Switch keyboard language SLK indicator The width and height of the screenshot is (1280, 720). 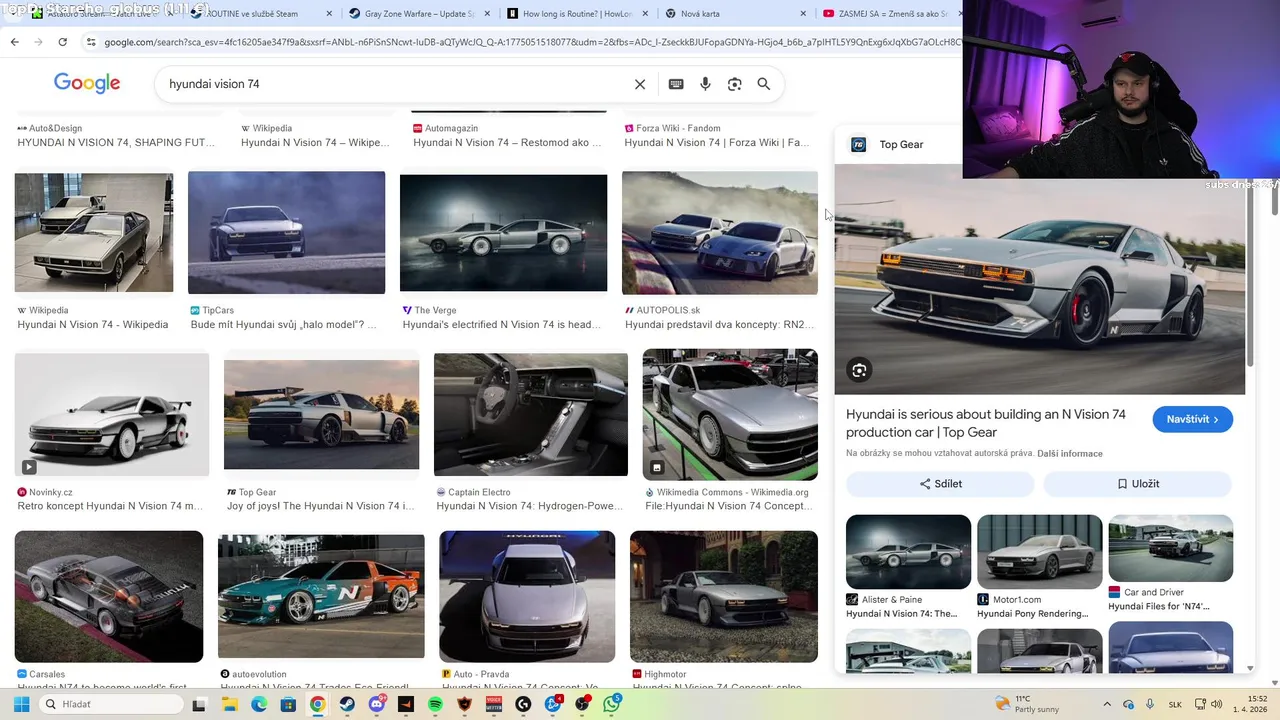coord(1175,704)
